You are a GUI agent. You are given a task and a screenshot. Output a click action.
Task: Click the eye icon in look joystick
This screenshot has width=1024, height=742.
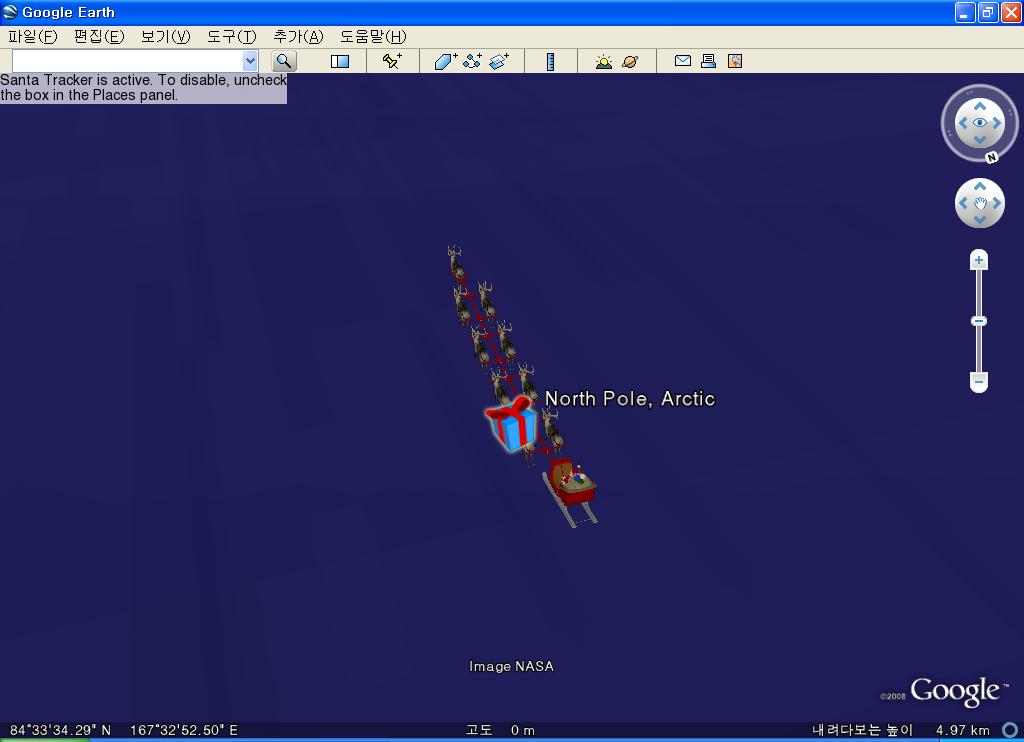tap(980, 123)
